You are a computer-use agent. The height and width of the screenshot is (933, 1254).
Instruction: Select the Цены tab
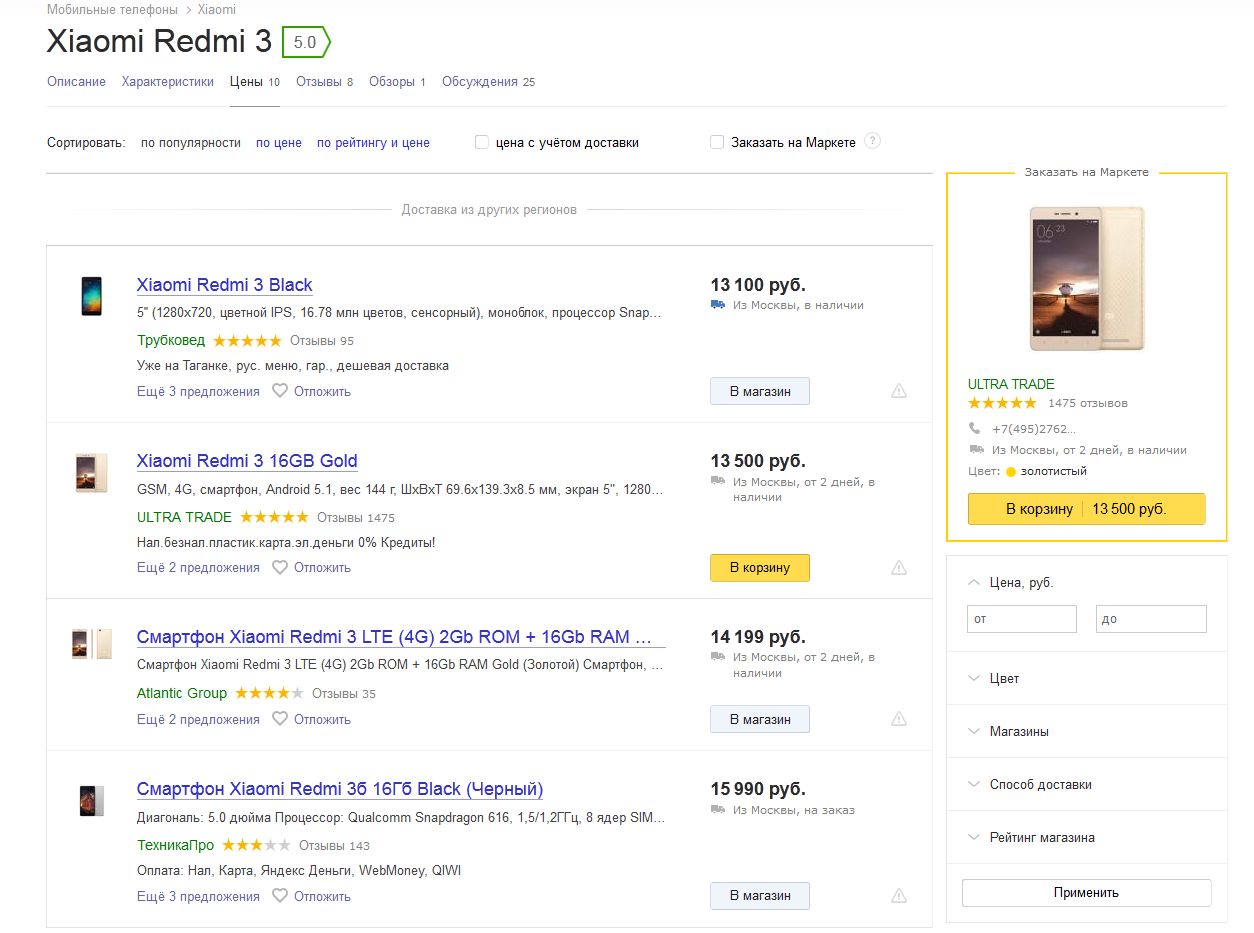(254, 82)
